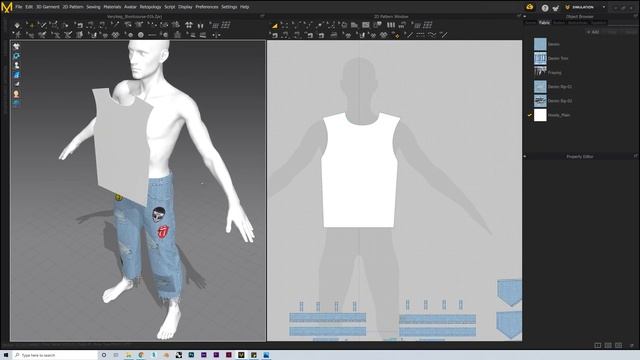Image resolution: width=640 pixels, height=360 pixels.
Task: Toggle the blue fourth icon in 3D sidebar
Action: click(x=16, y=75)
